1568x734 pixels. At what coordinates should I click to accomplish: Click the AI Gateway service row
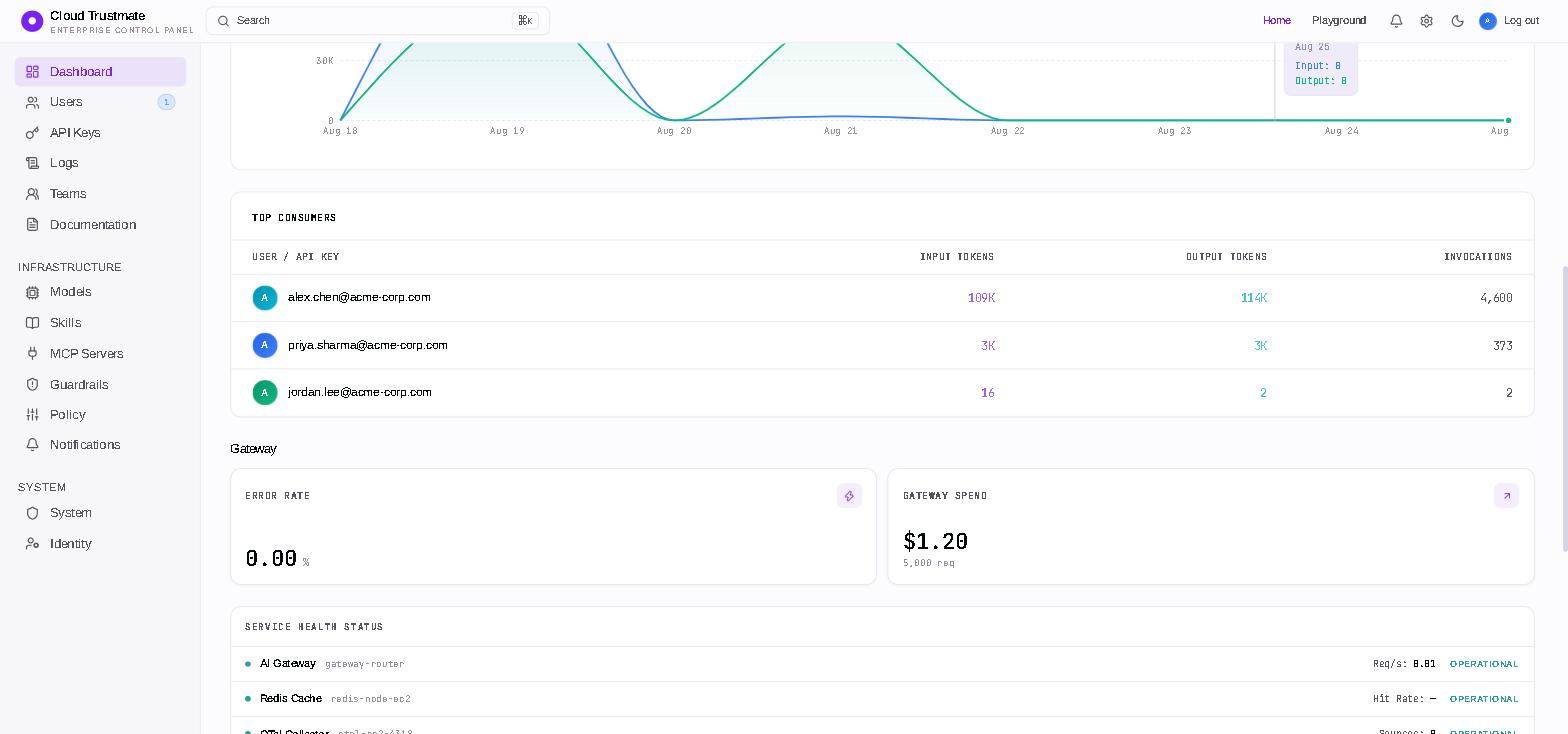click(882, 664)
